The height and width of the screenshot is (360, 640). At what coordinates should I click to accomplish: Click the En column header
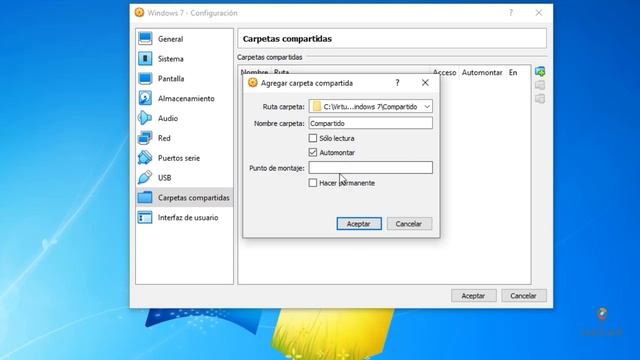coord(513,73)
